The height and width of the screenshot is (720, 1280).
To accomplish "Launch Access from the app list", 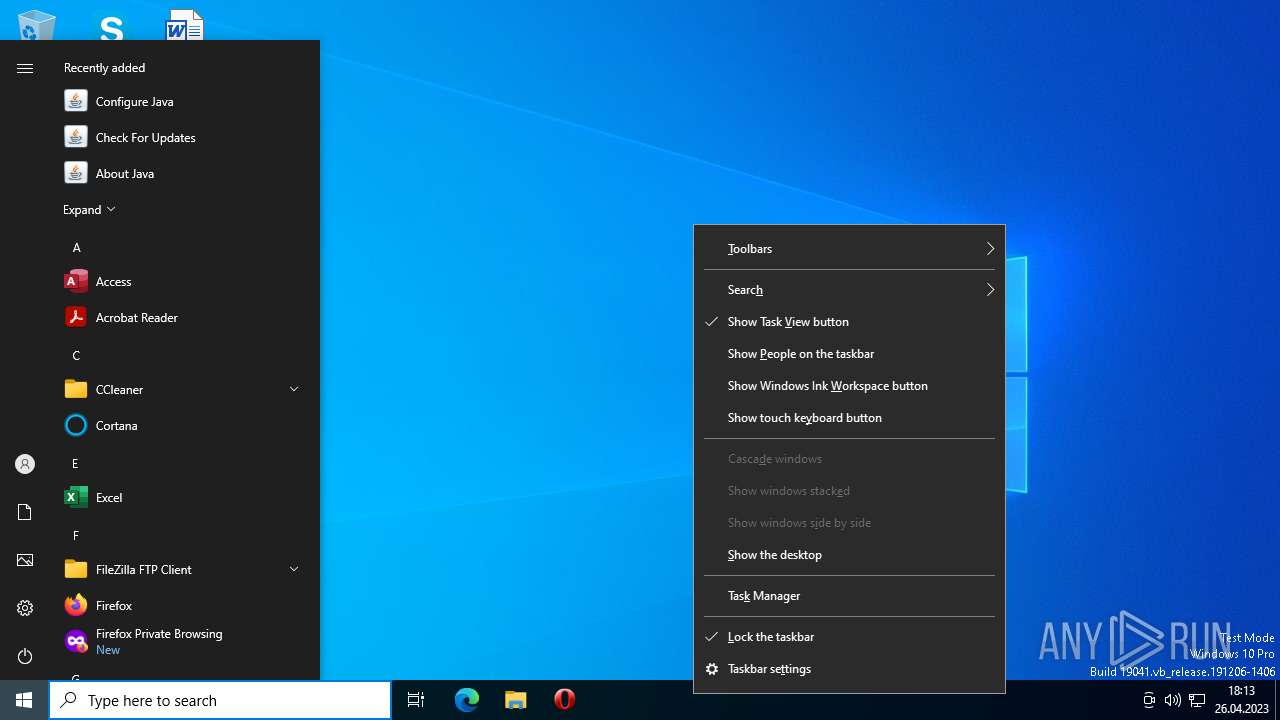I will click(182, 281).
